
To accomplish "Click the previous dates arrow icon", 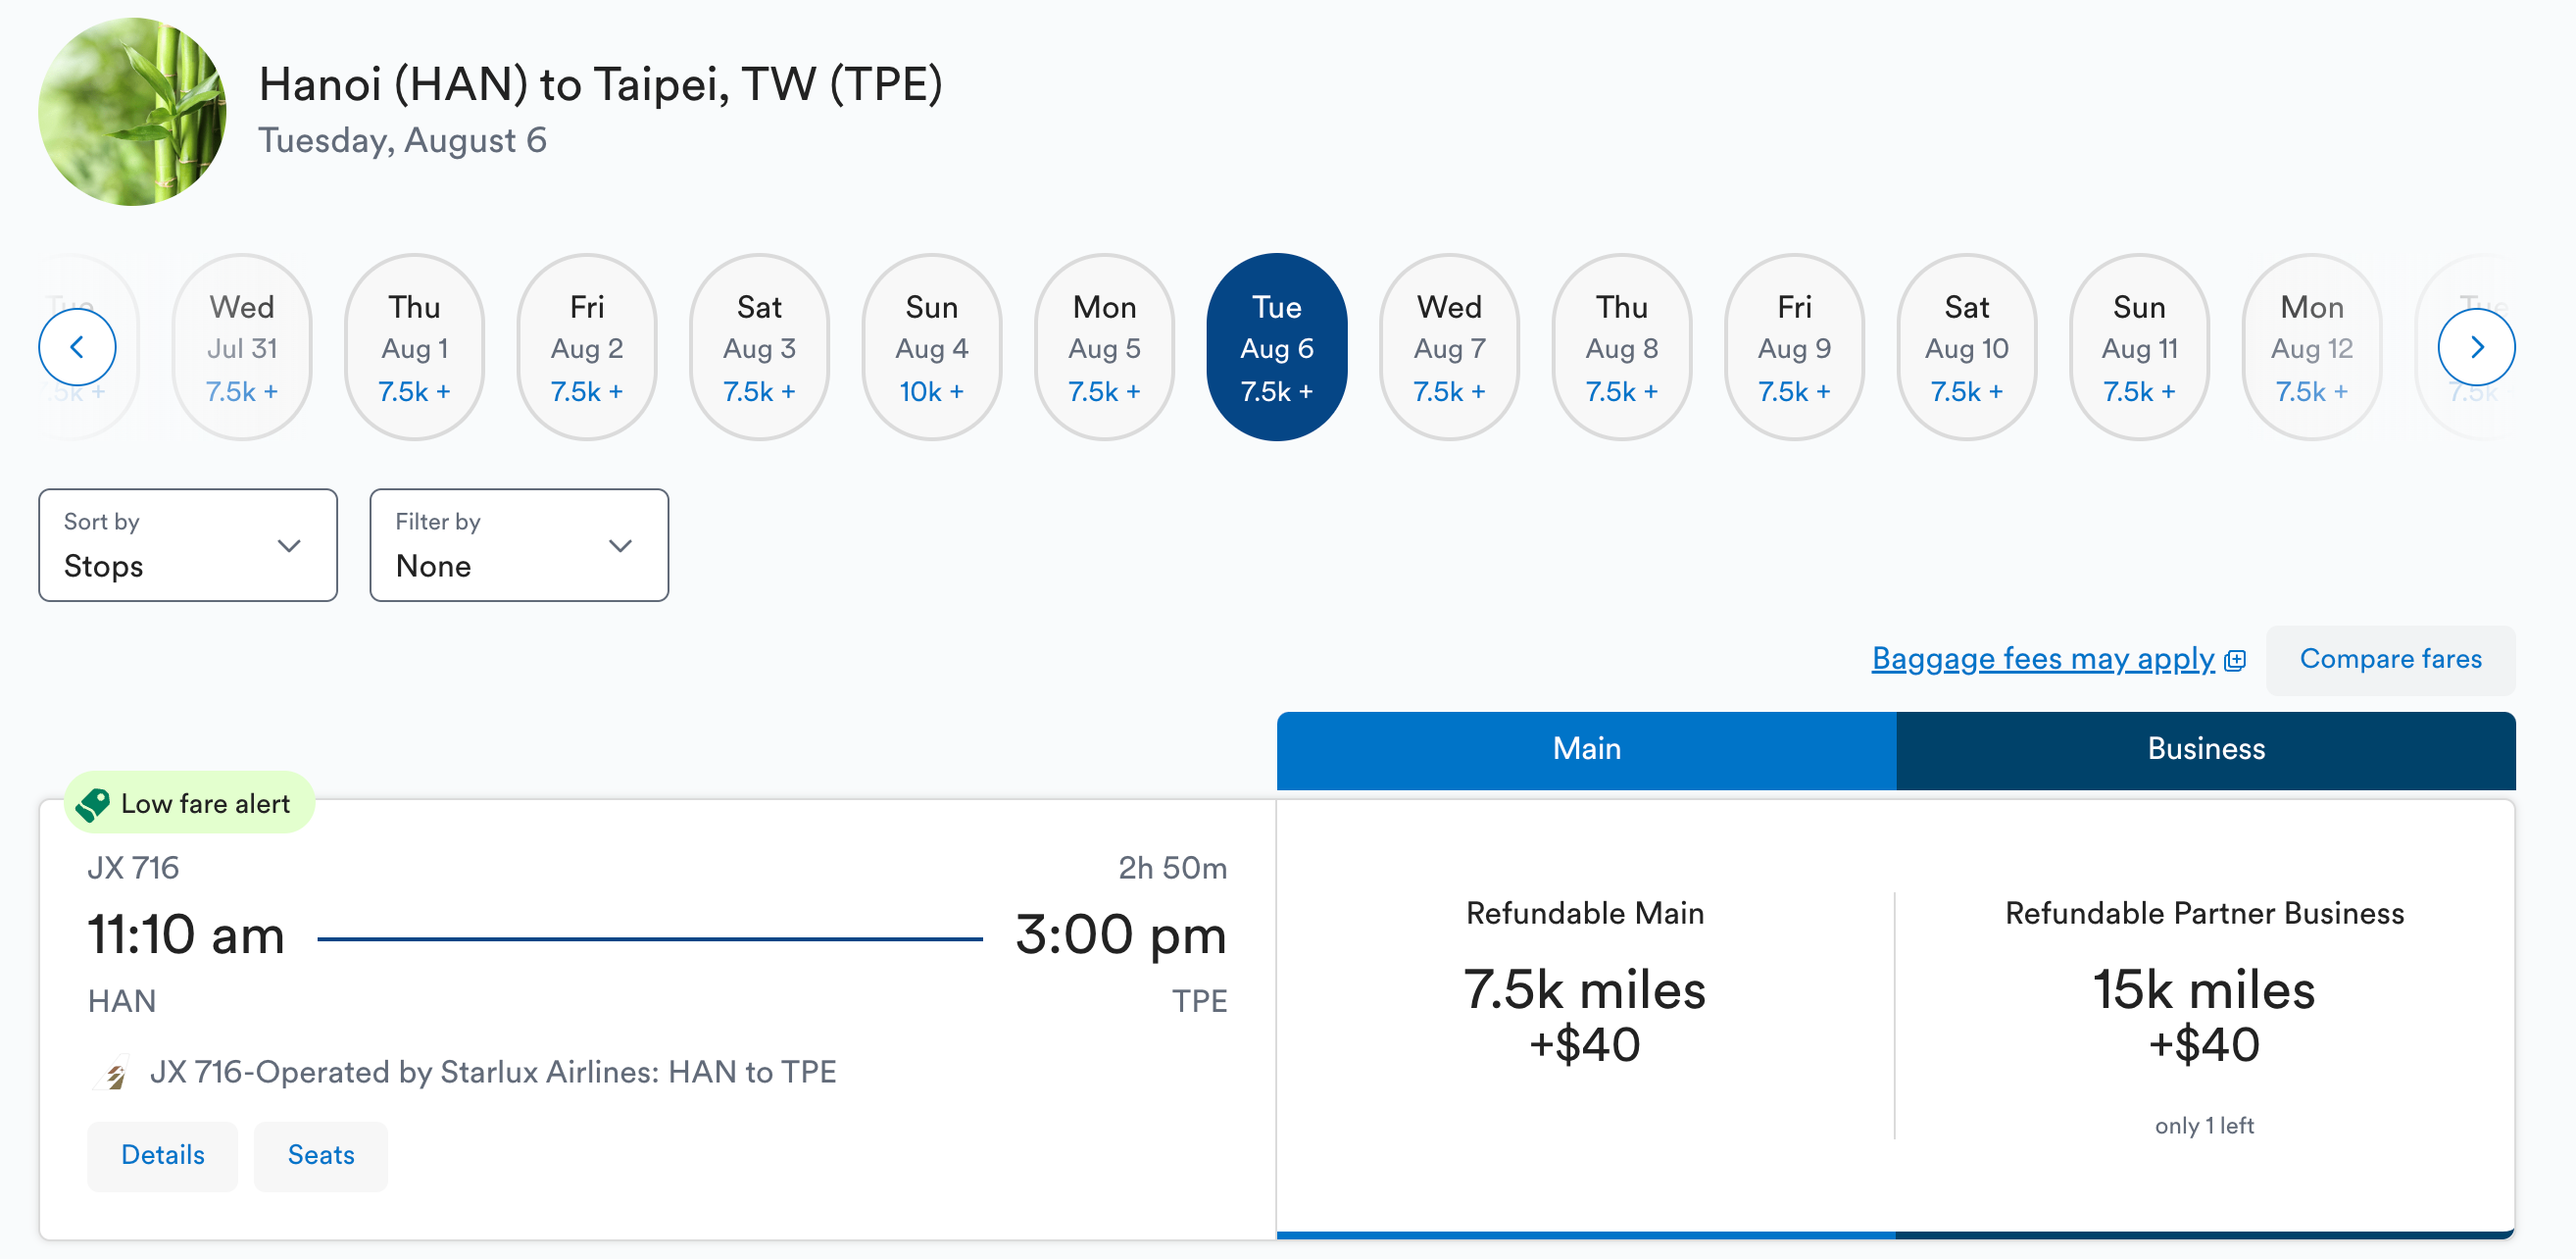I will tap(77, 347).
